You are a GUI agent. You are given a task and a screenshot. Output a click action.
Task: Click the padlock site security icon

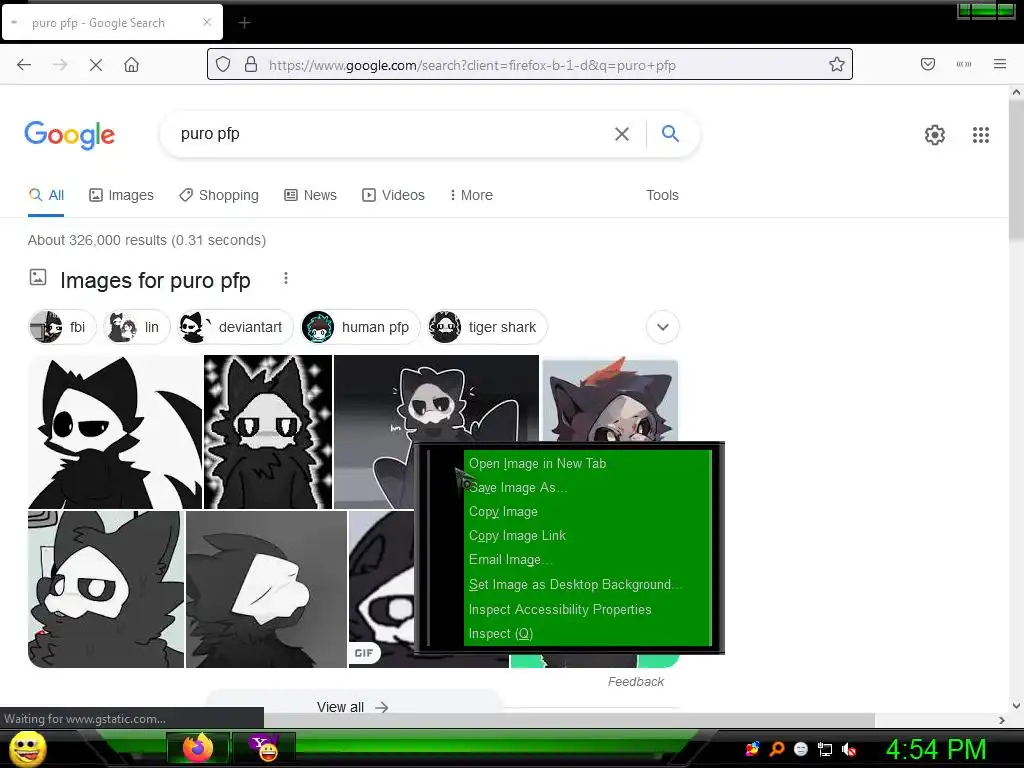coord(251,65)
